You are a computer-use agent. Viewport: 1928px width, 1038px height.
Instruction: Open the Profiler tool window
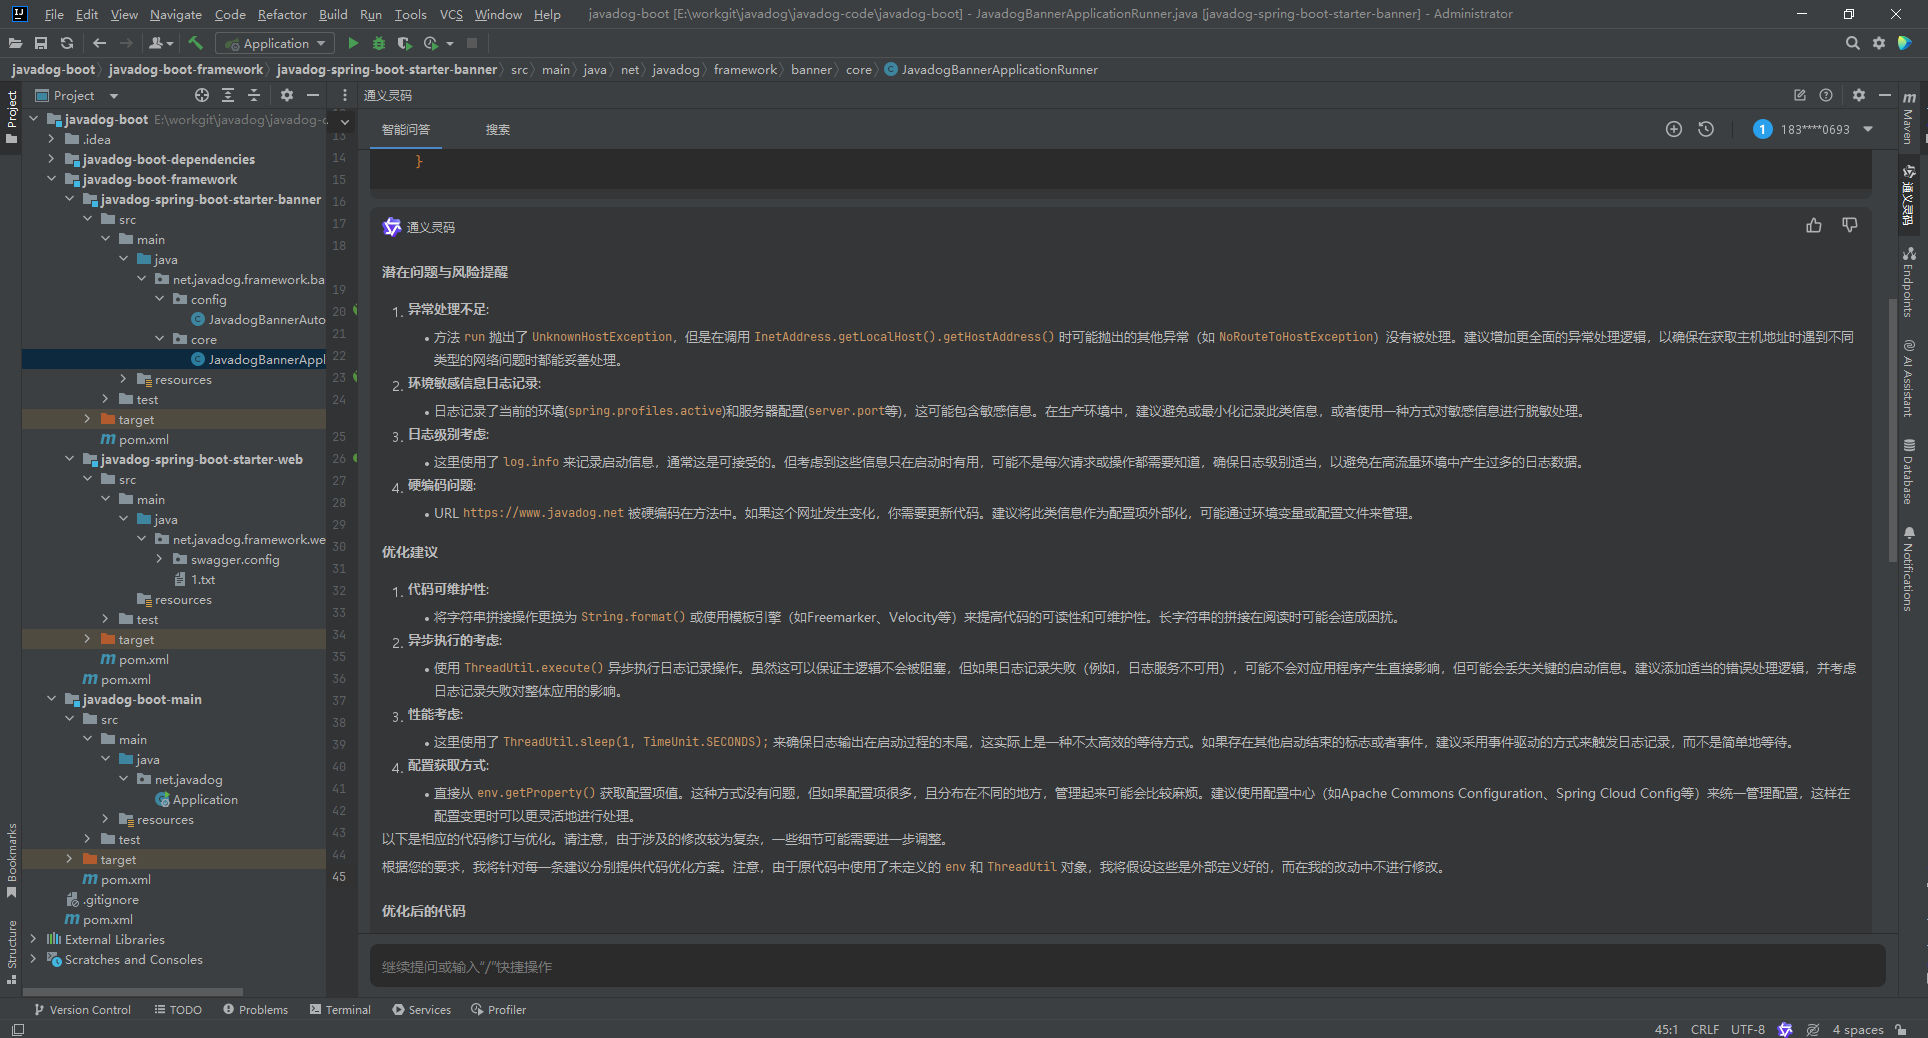click(x=498, y=1010)
